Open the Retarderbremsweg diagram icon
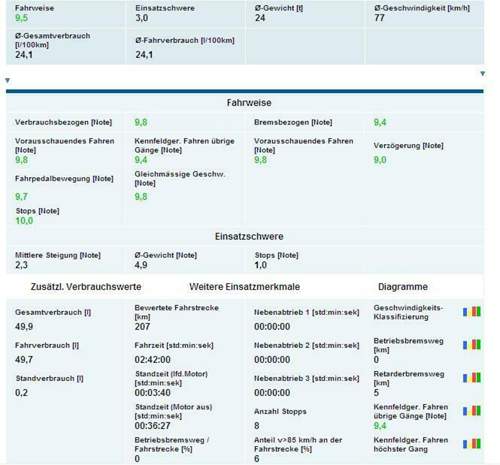500x465 pixels. coord(472,378)
